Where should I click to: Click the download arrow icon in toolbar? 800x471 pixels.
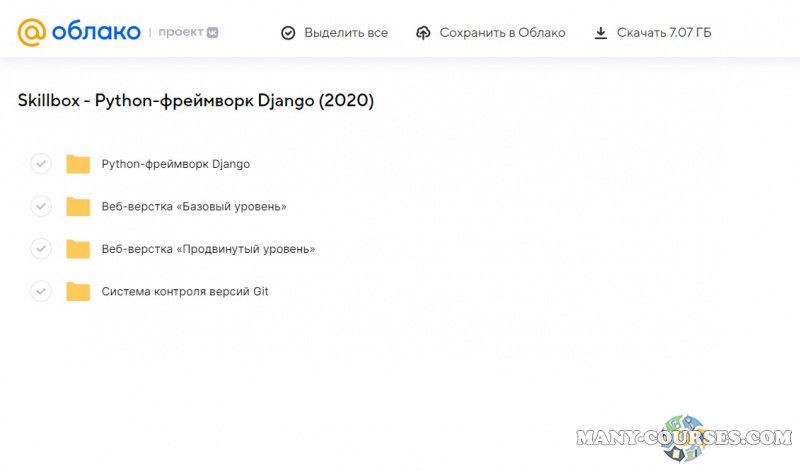(x=600, y=33)
